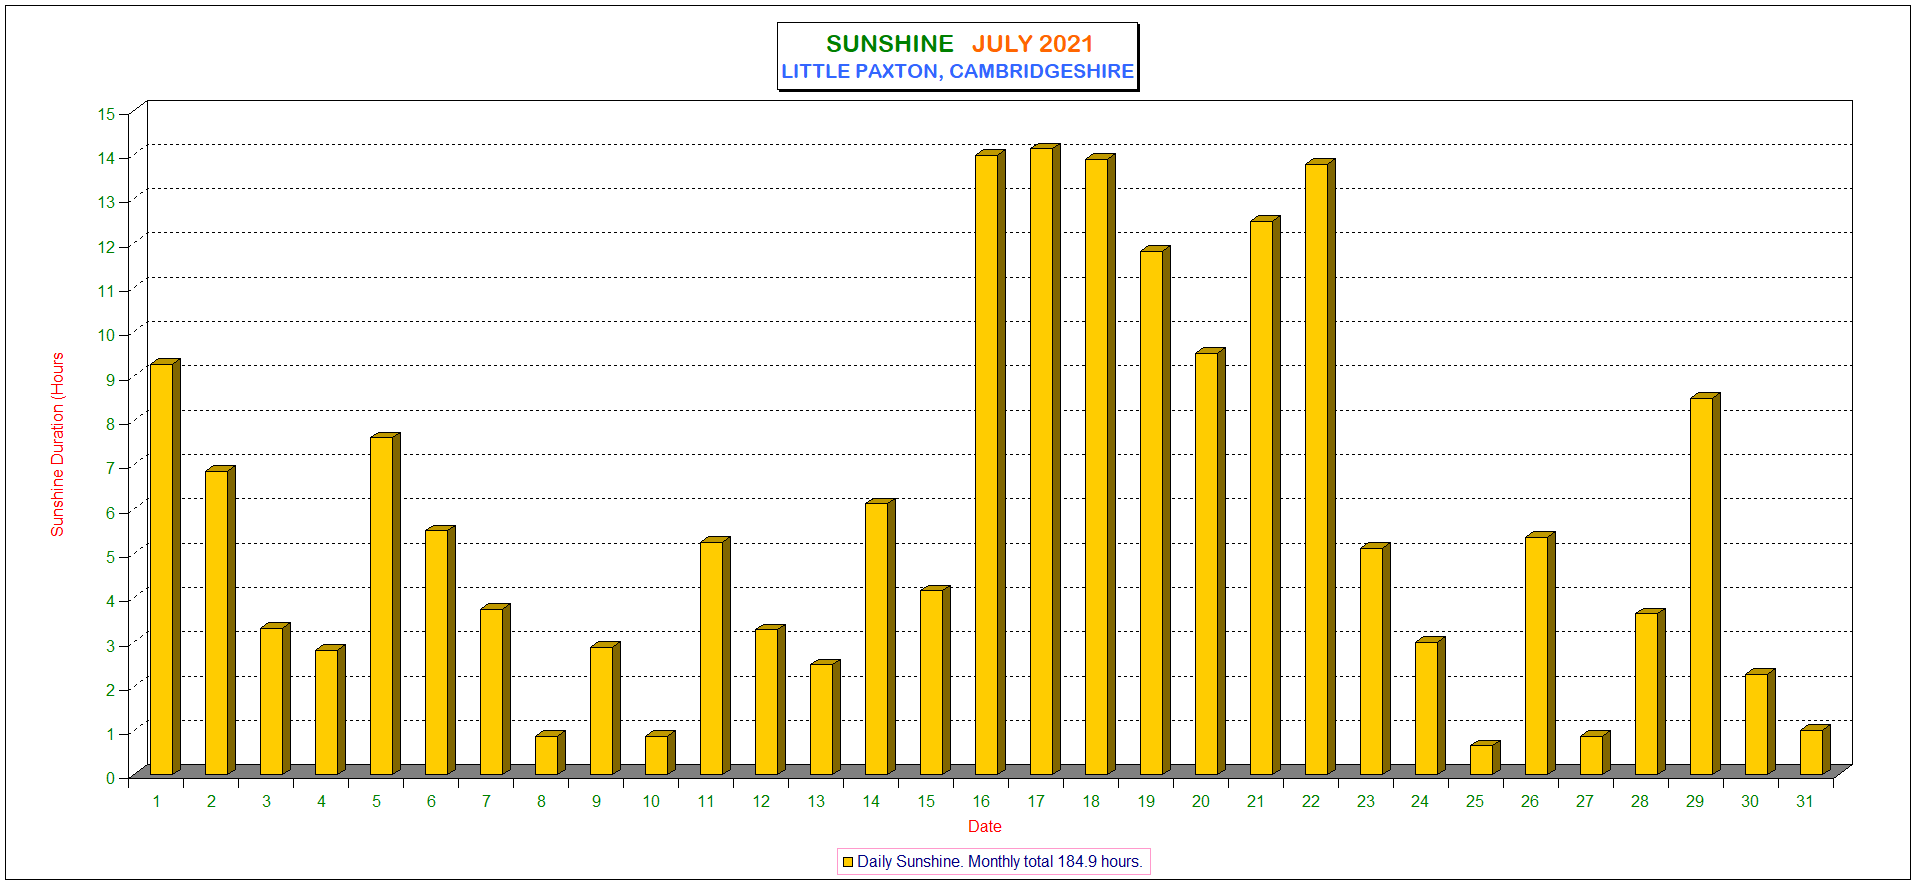The image size is (1916, 884).
Task: Click the short bar for date 8
Action: [x=550, y=753]
